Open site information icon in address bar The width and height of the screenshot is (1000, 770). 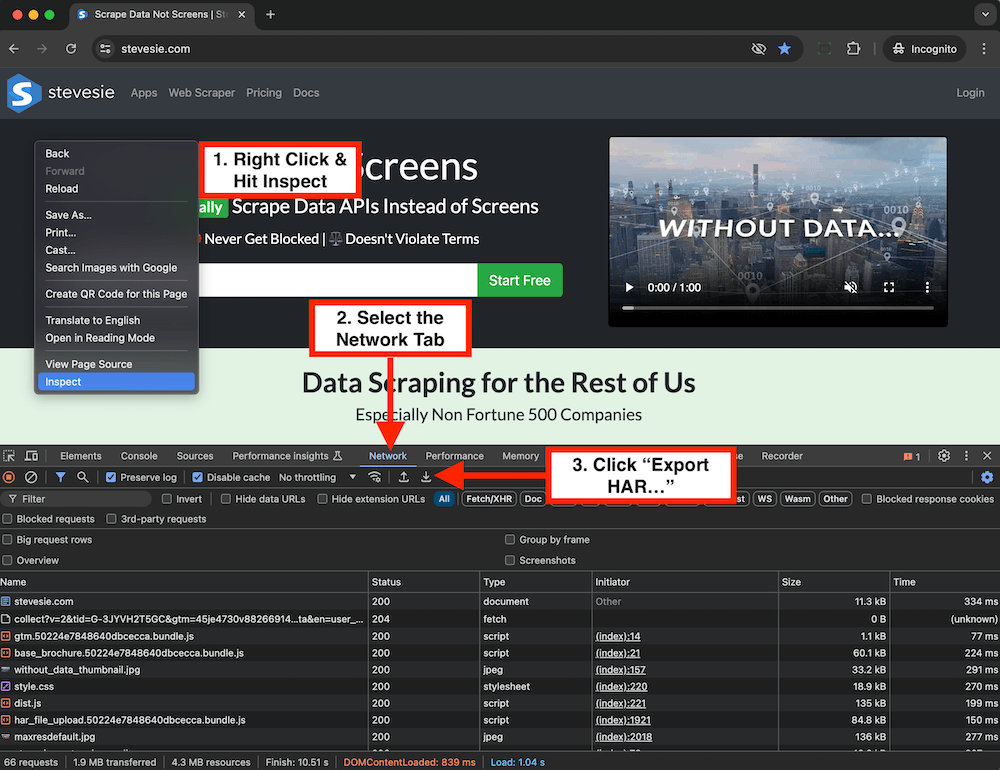(105, 49)
